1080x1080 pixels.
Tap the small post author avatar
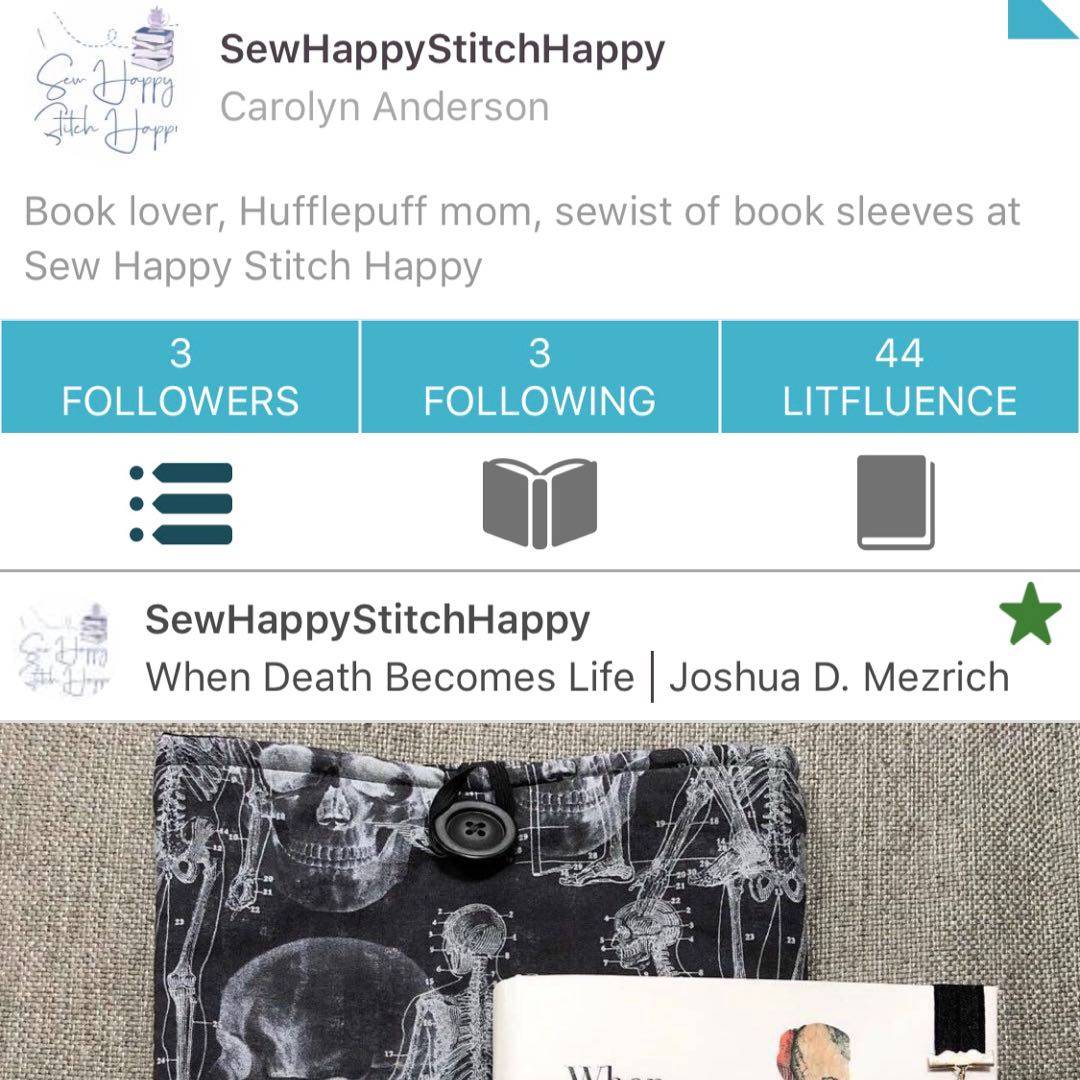(63, 649)
